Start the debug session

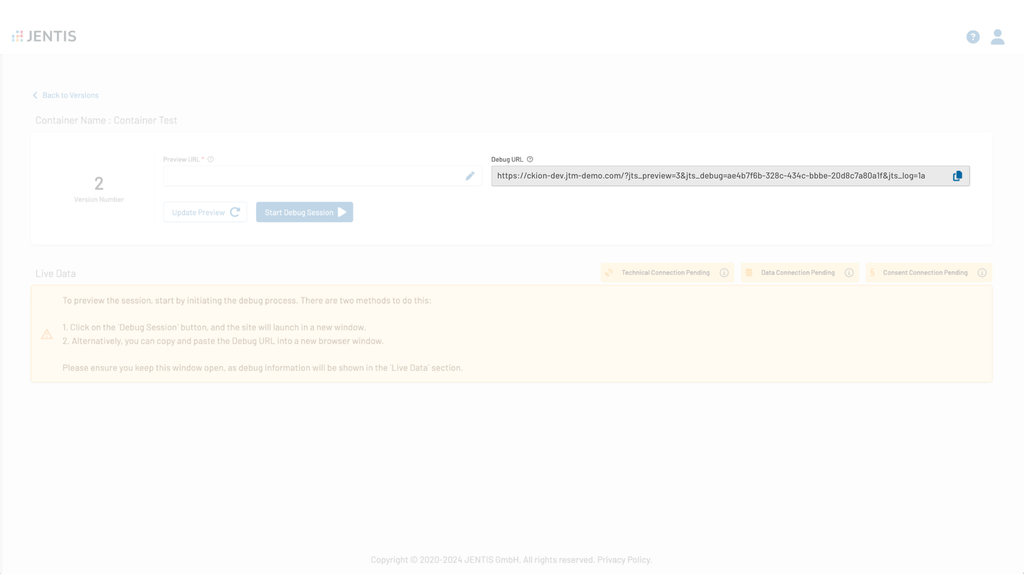point(304,212)
